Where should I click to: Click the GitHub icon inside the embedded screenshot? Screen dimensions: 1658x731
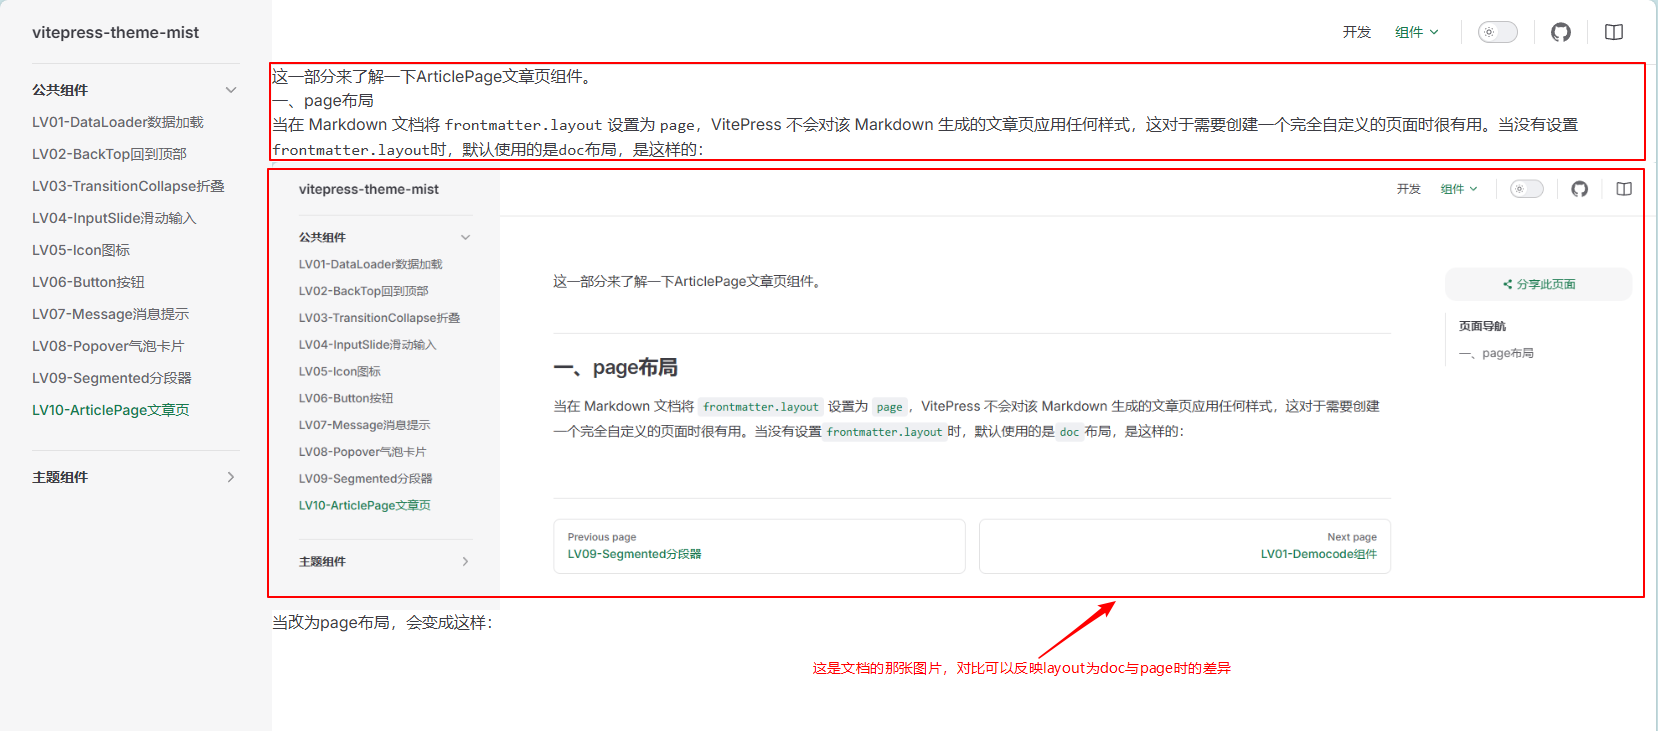point(1579,189)
